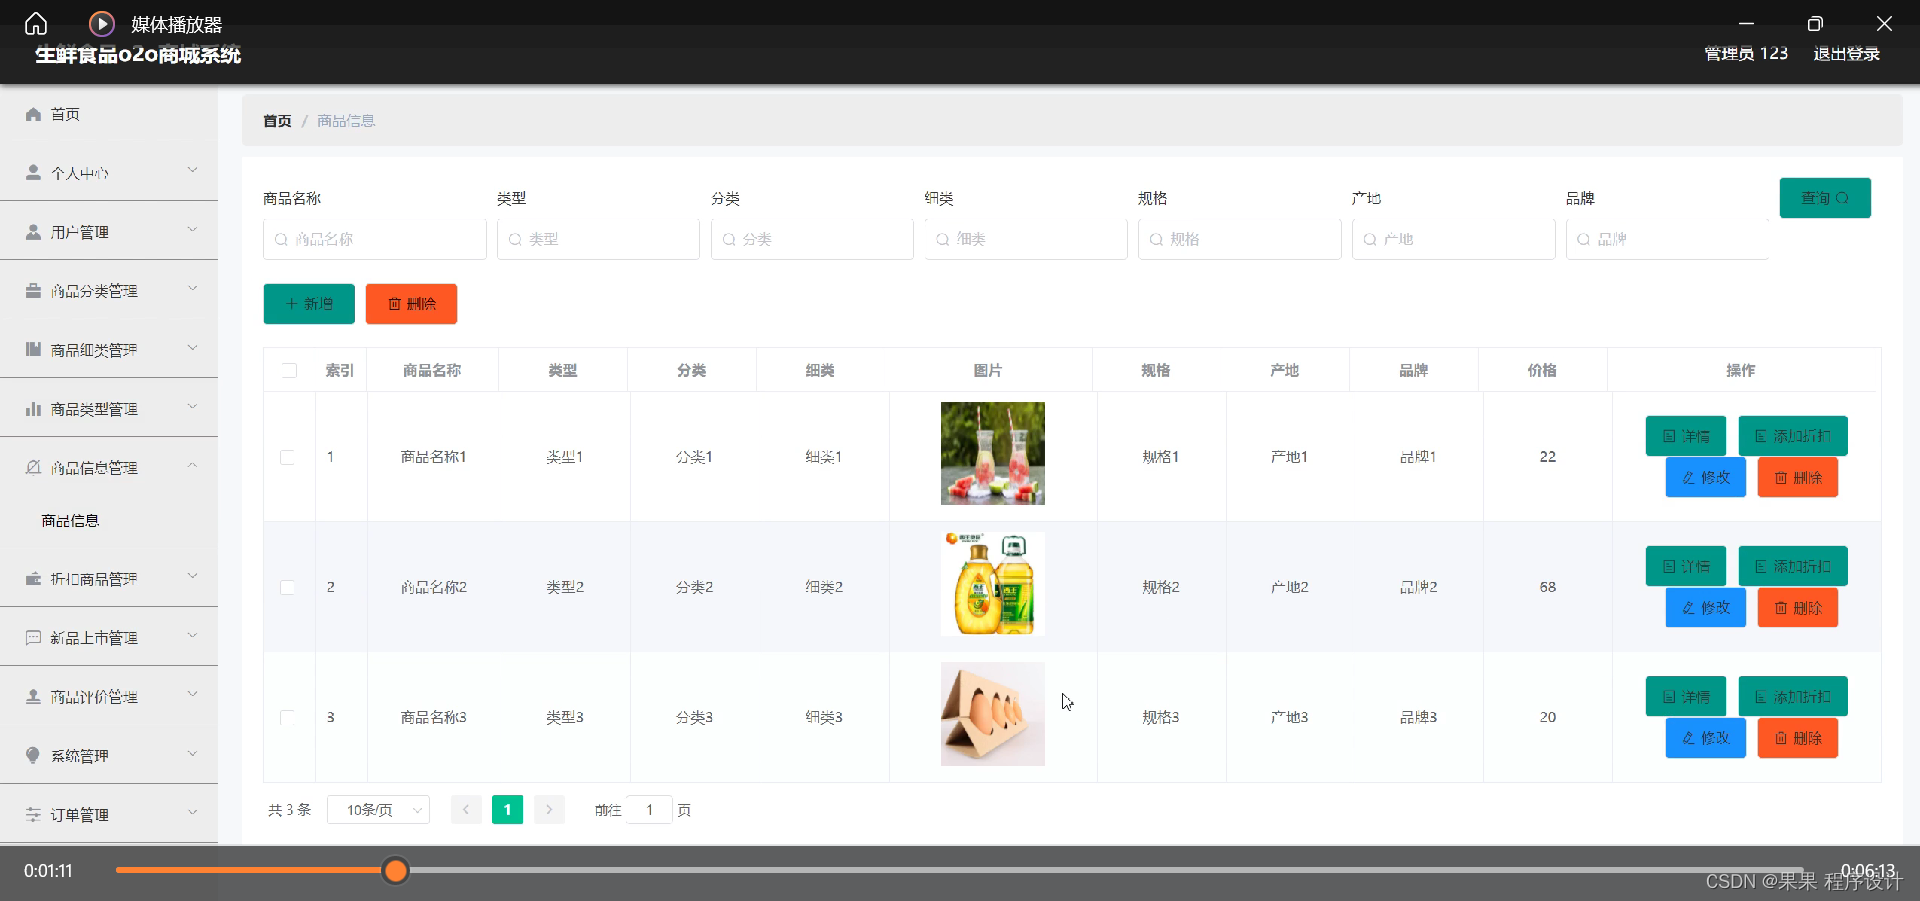Open the 媒体播放器 player icon
1920x901 pixels.
101,23
